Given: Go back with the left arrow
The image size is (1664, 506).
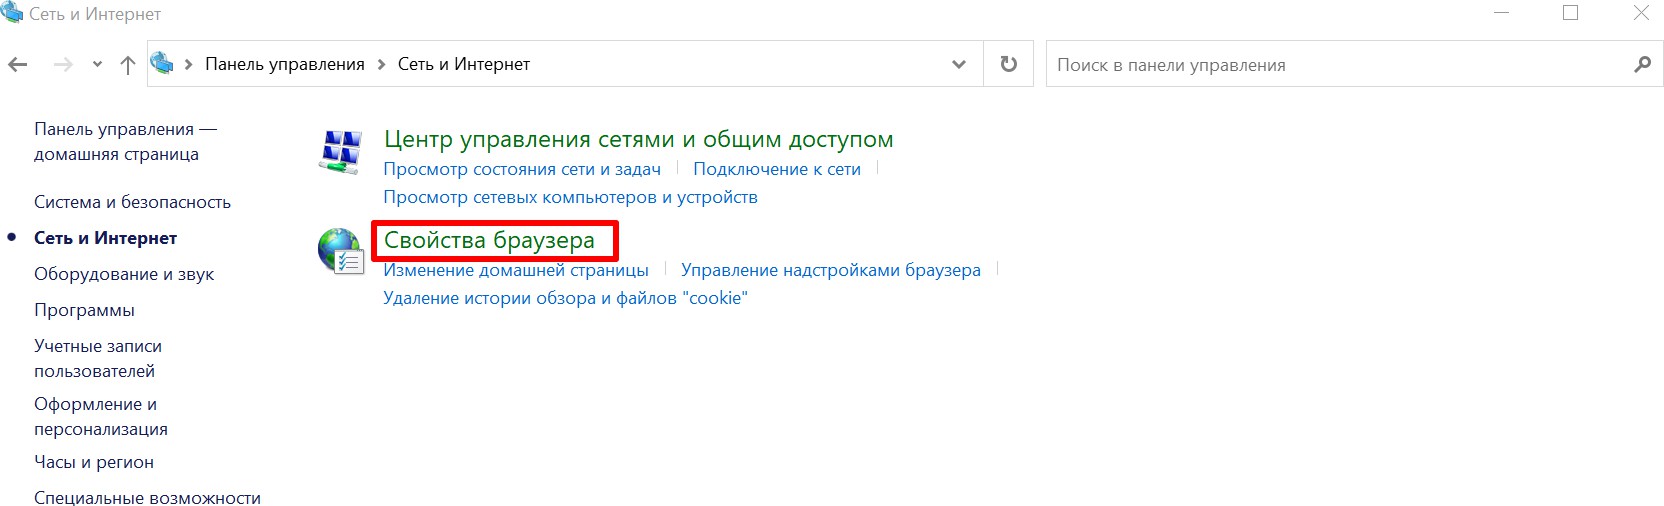Looking at the screenshot, I should [17, 65].
